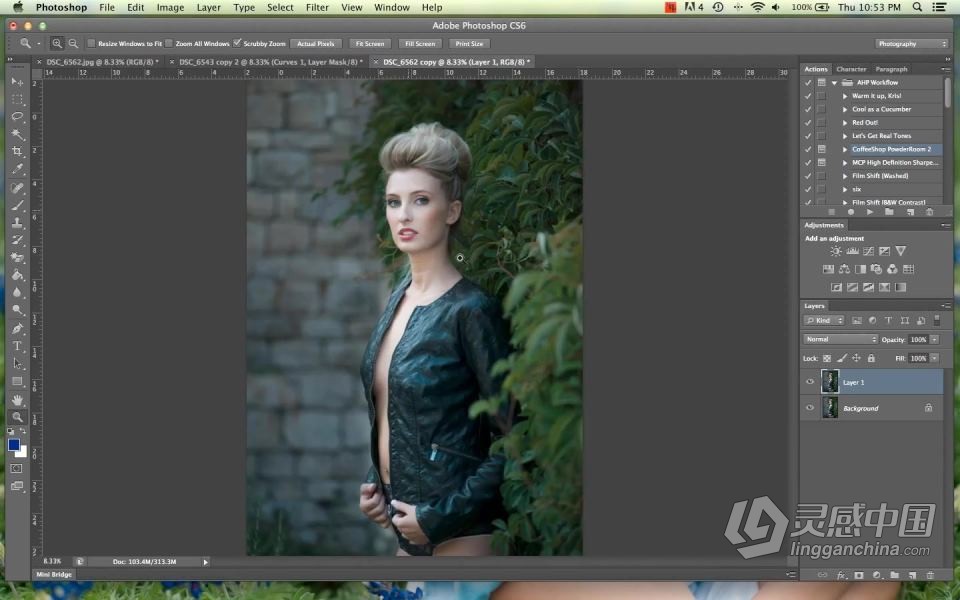Screen dimensions: 960x600
Task: Create a new layer
Action: [912, 575]
